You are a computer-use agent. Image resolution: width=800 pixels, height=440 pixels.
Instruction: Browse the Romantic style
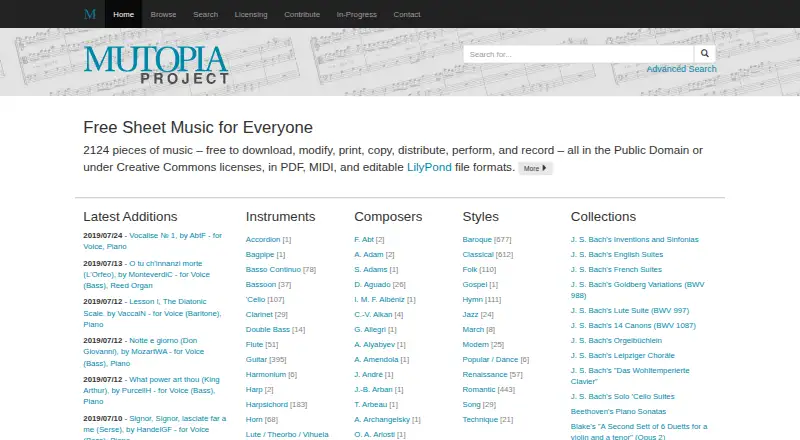[479, 389]
